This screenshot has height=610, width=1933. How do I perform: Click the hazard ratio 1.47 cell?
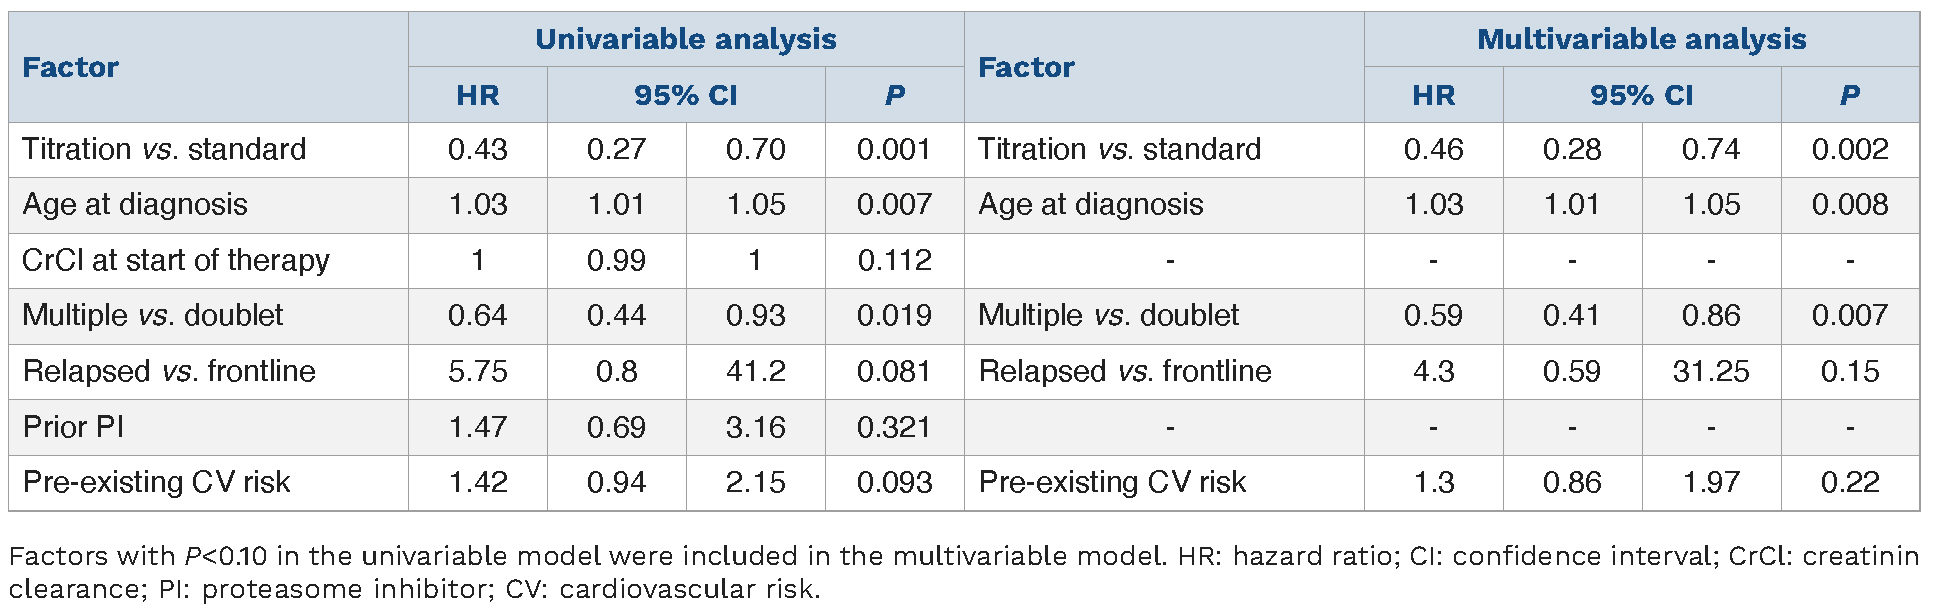click(x=477, y=427)
